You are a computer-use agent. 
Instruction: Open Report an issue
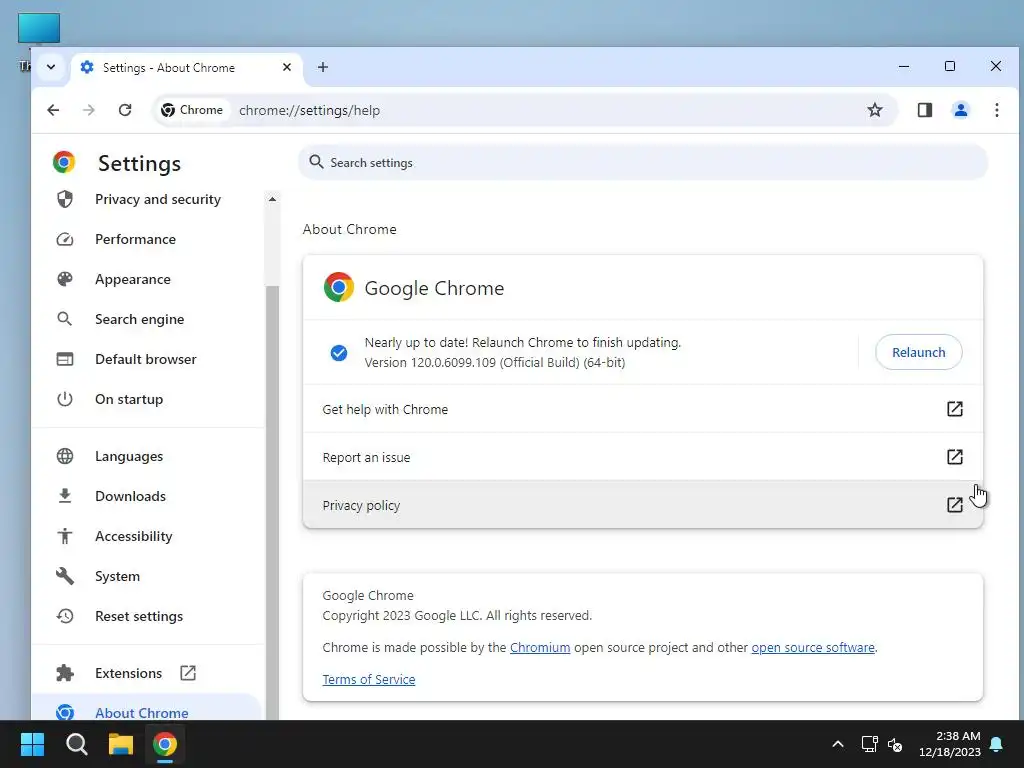point(643,457)
